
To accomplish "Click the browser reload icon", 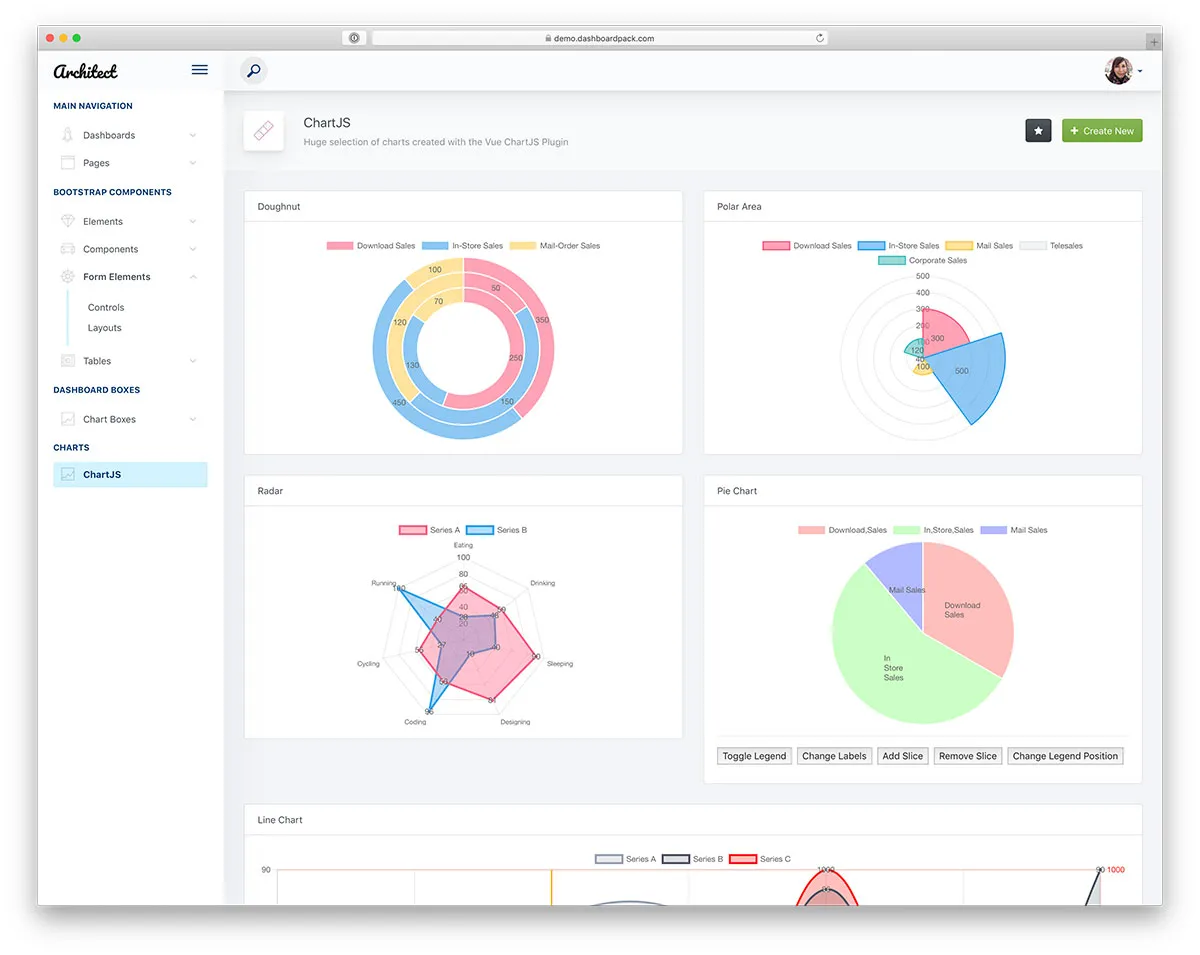I will click(x=820, y=38).
